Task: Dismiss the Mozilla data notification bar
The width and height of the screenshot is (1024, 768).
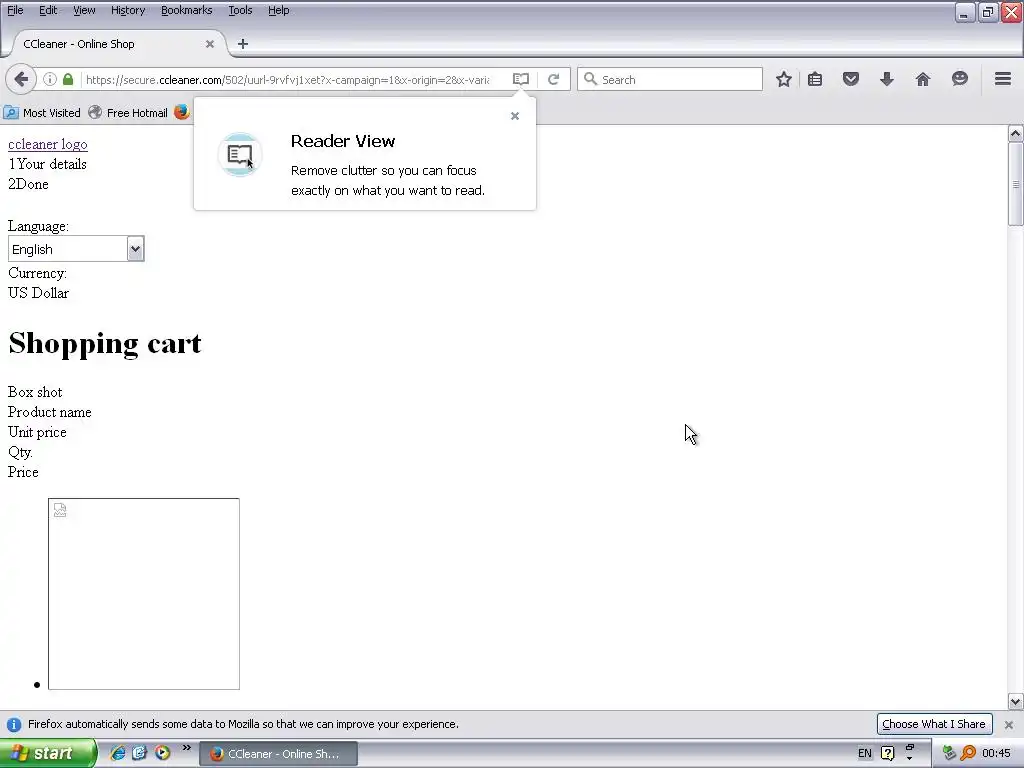Action: point(1008,724)
